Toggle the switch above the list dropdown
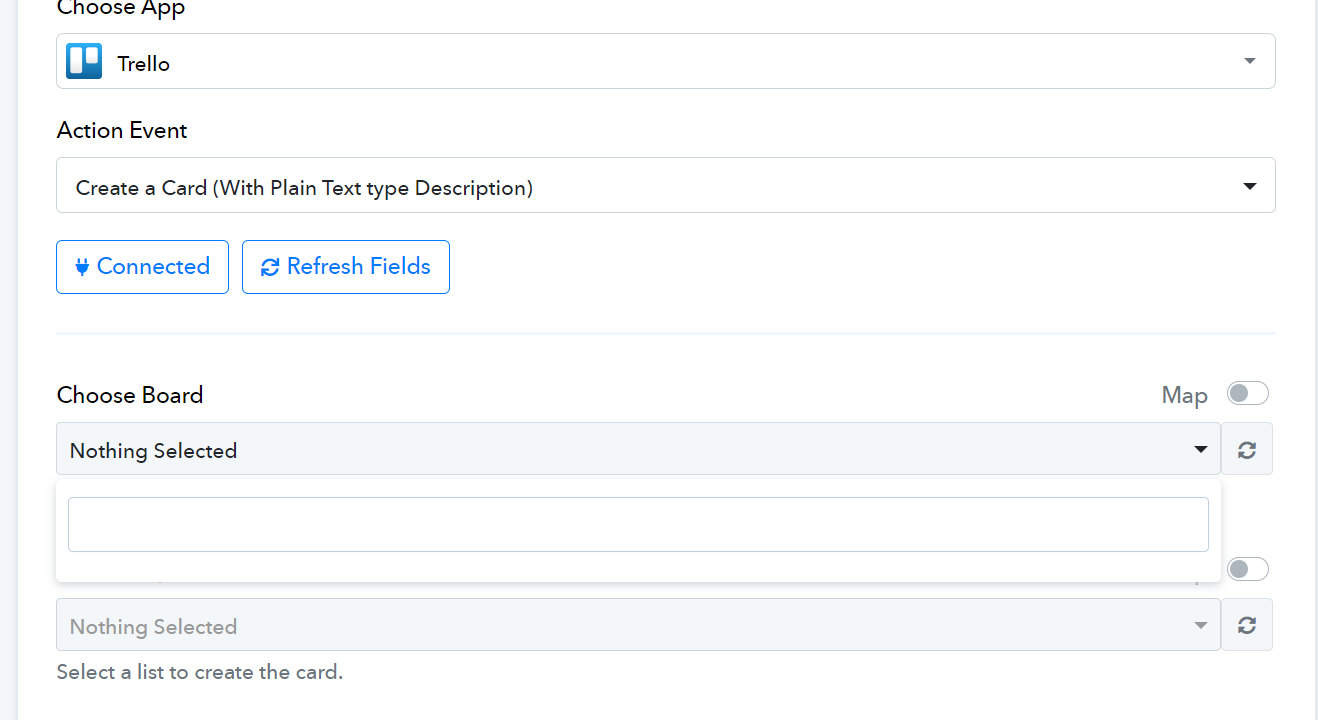The height and width of the screenshot is (720, 1318). [x=1248, y=569]
